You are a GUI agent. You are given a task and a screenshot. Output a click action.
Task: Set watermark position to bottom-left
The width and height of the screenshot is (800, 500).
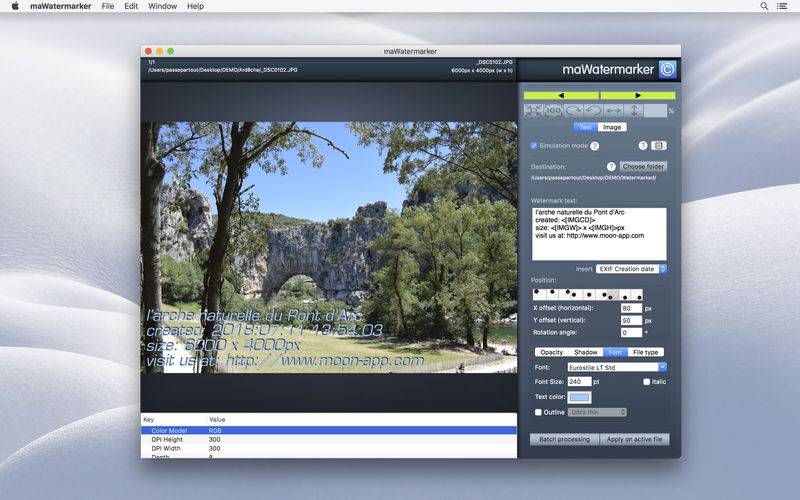613,294
